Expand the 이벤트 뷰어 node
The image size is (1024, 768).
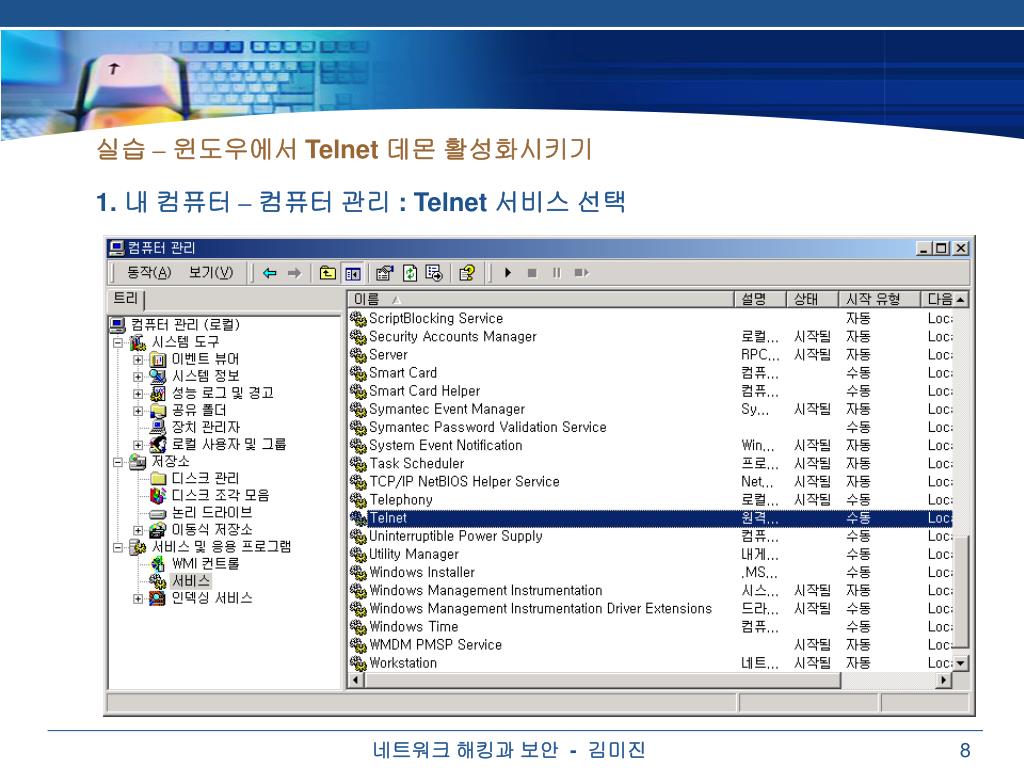(x=138, y=360)
